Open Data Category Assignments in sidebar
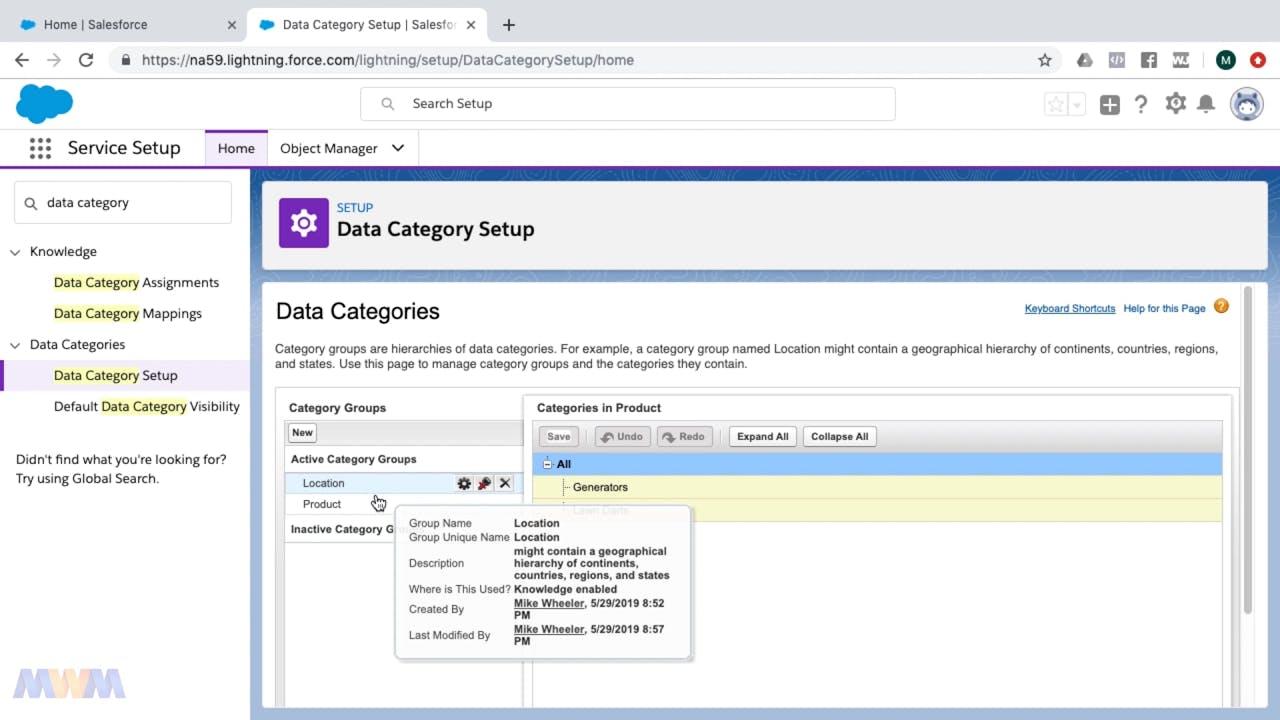The height and width of the screenshot is (720, 1280). [136, 283]
